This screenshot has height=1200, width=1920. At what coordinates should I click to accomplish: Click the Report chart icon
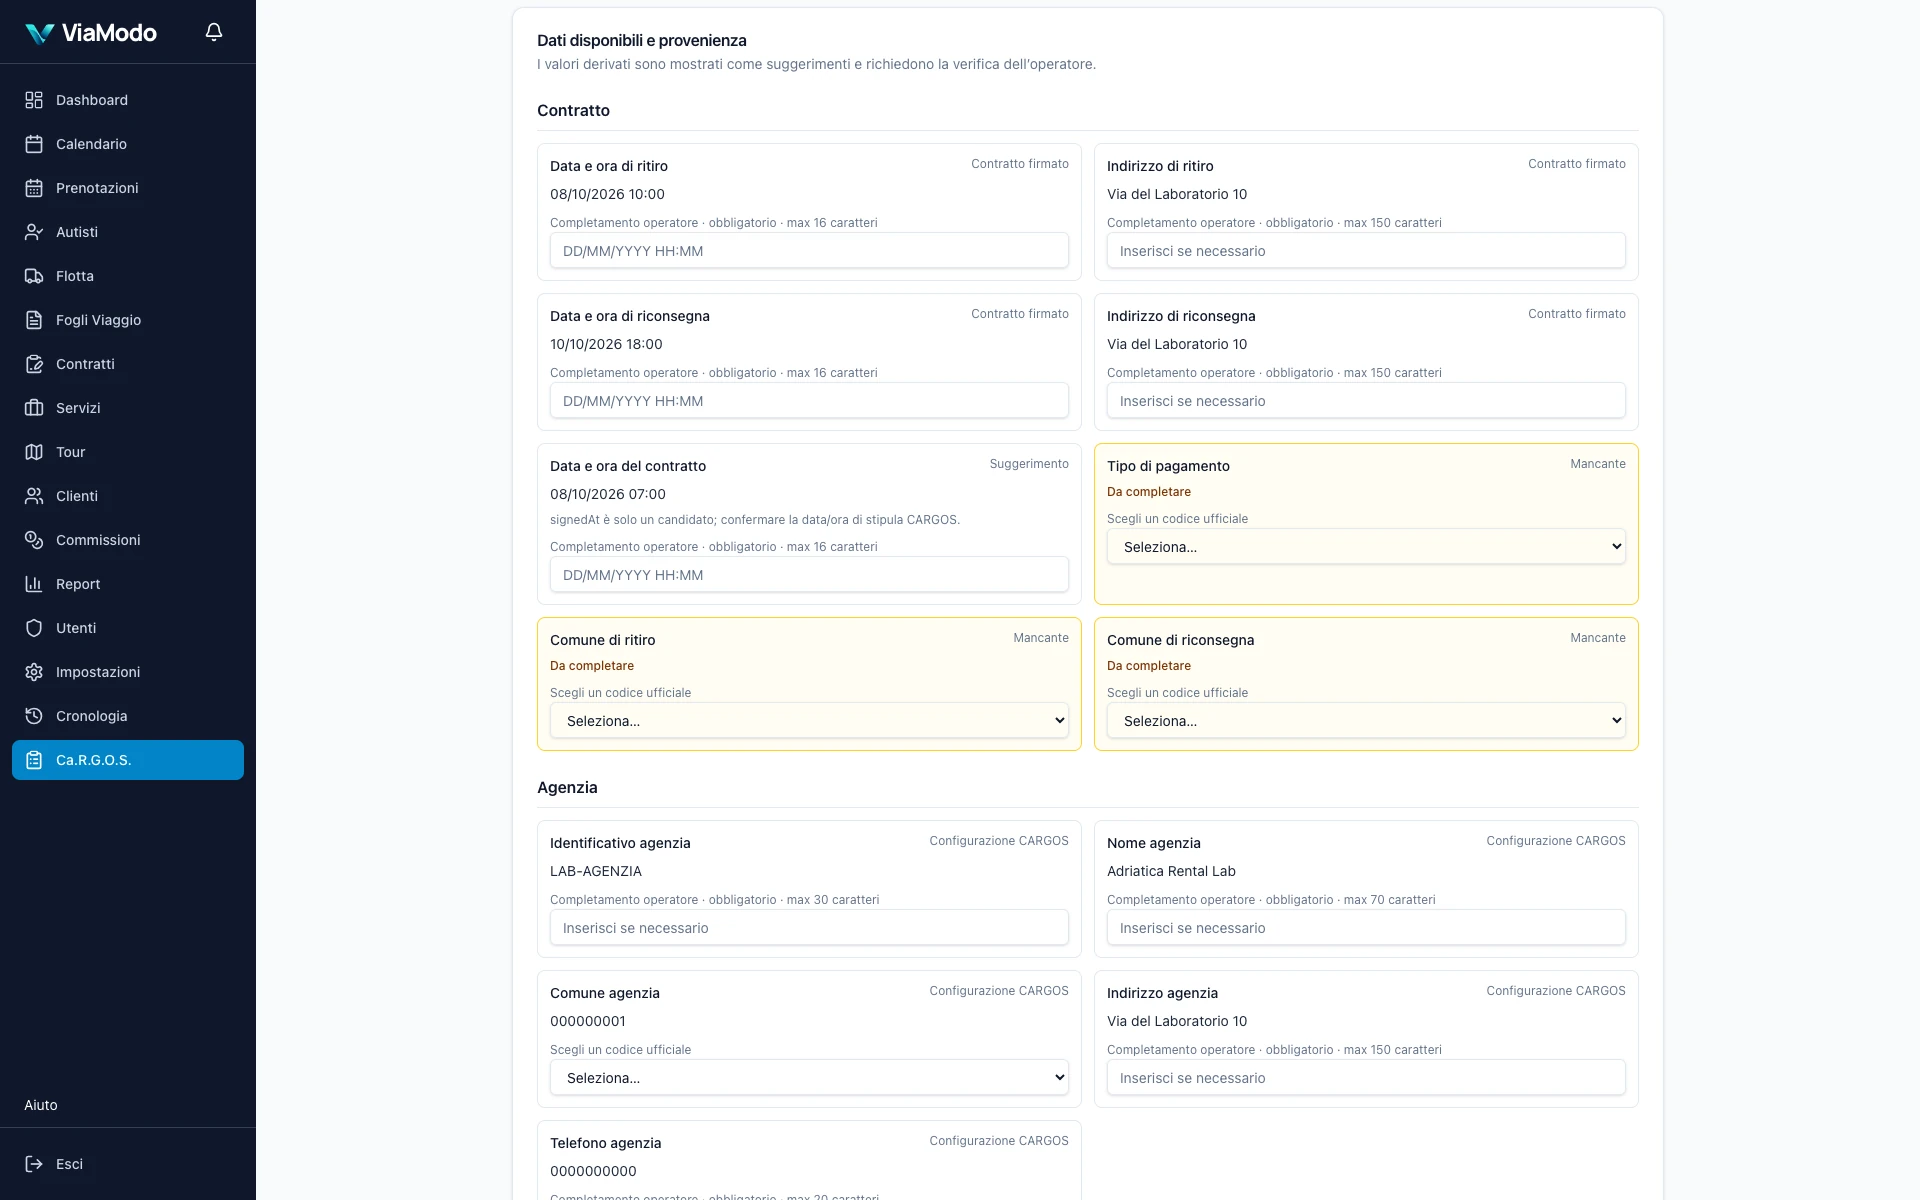tap(34, 584)
